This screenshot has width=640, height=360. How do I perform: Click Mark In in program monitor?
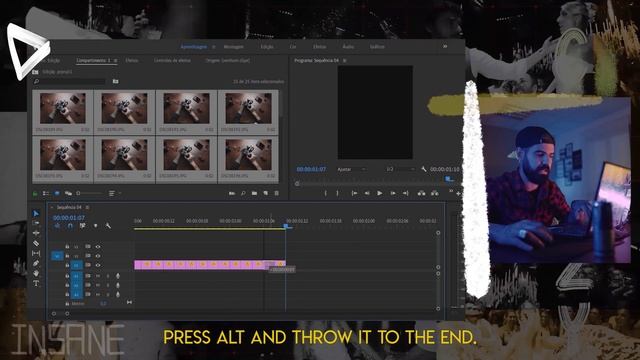[x=325, y=193]
